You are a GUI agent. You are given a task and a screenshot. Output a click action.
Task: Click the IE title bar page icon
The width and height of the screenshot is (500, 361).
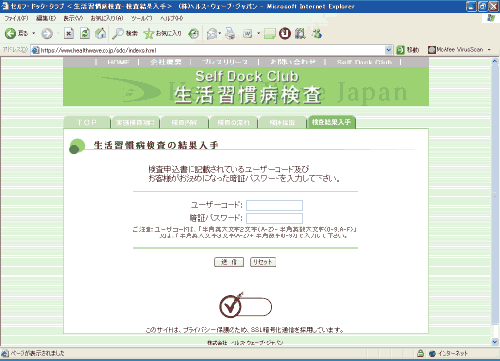[x=5, y=6]
